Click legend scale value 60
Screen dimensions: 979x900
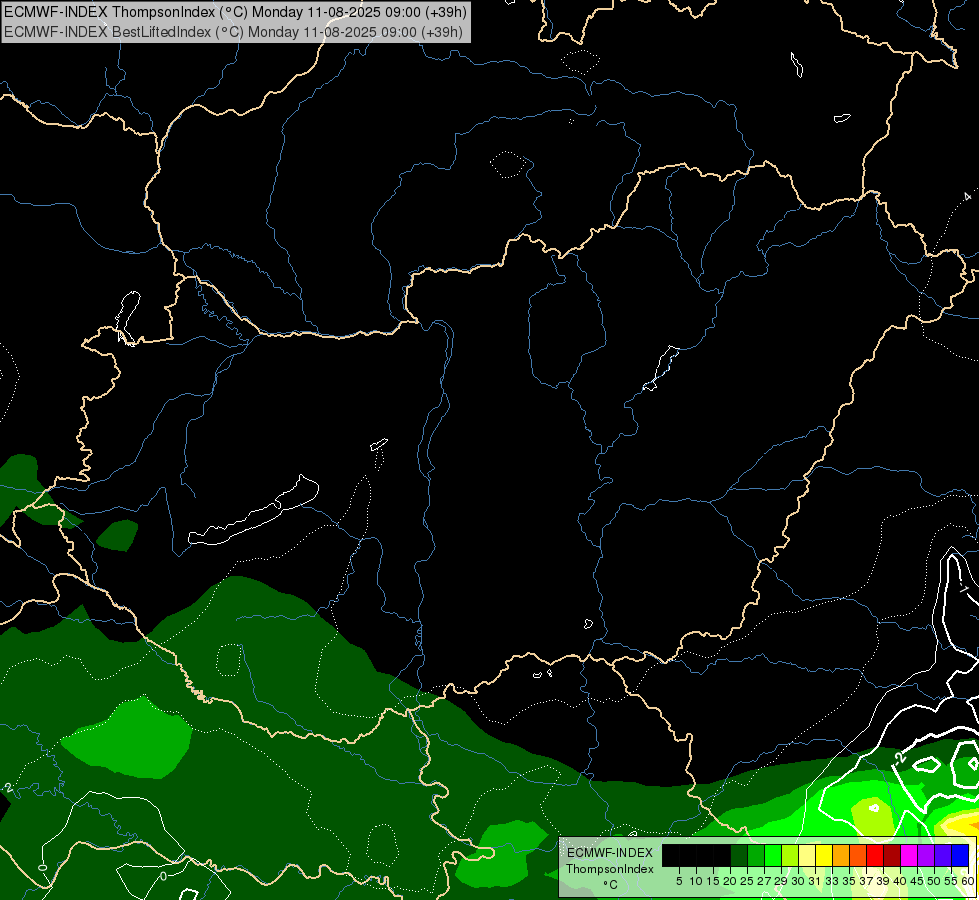coord(968,881)
